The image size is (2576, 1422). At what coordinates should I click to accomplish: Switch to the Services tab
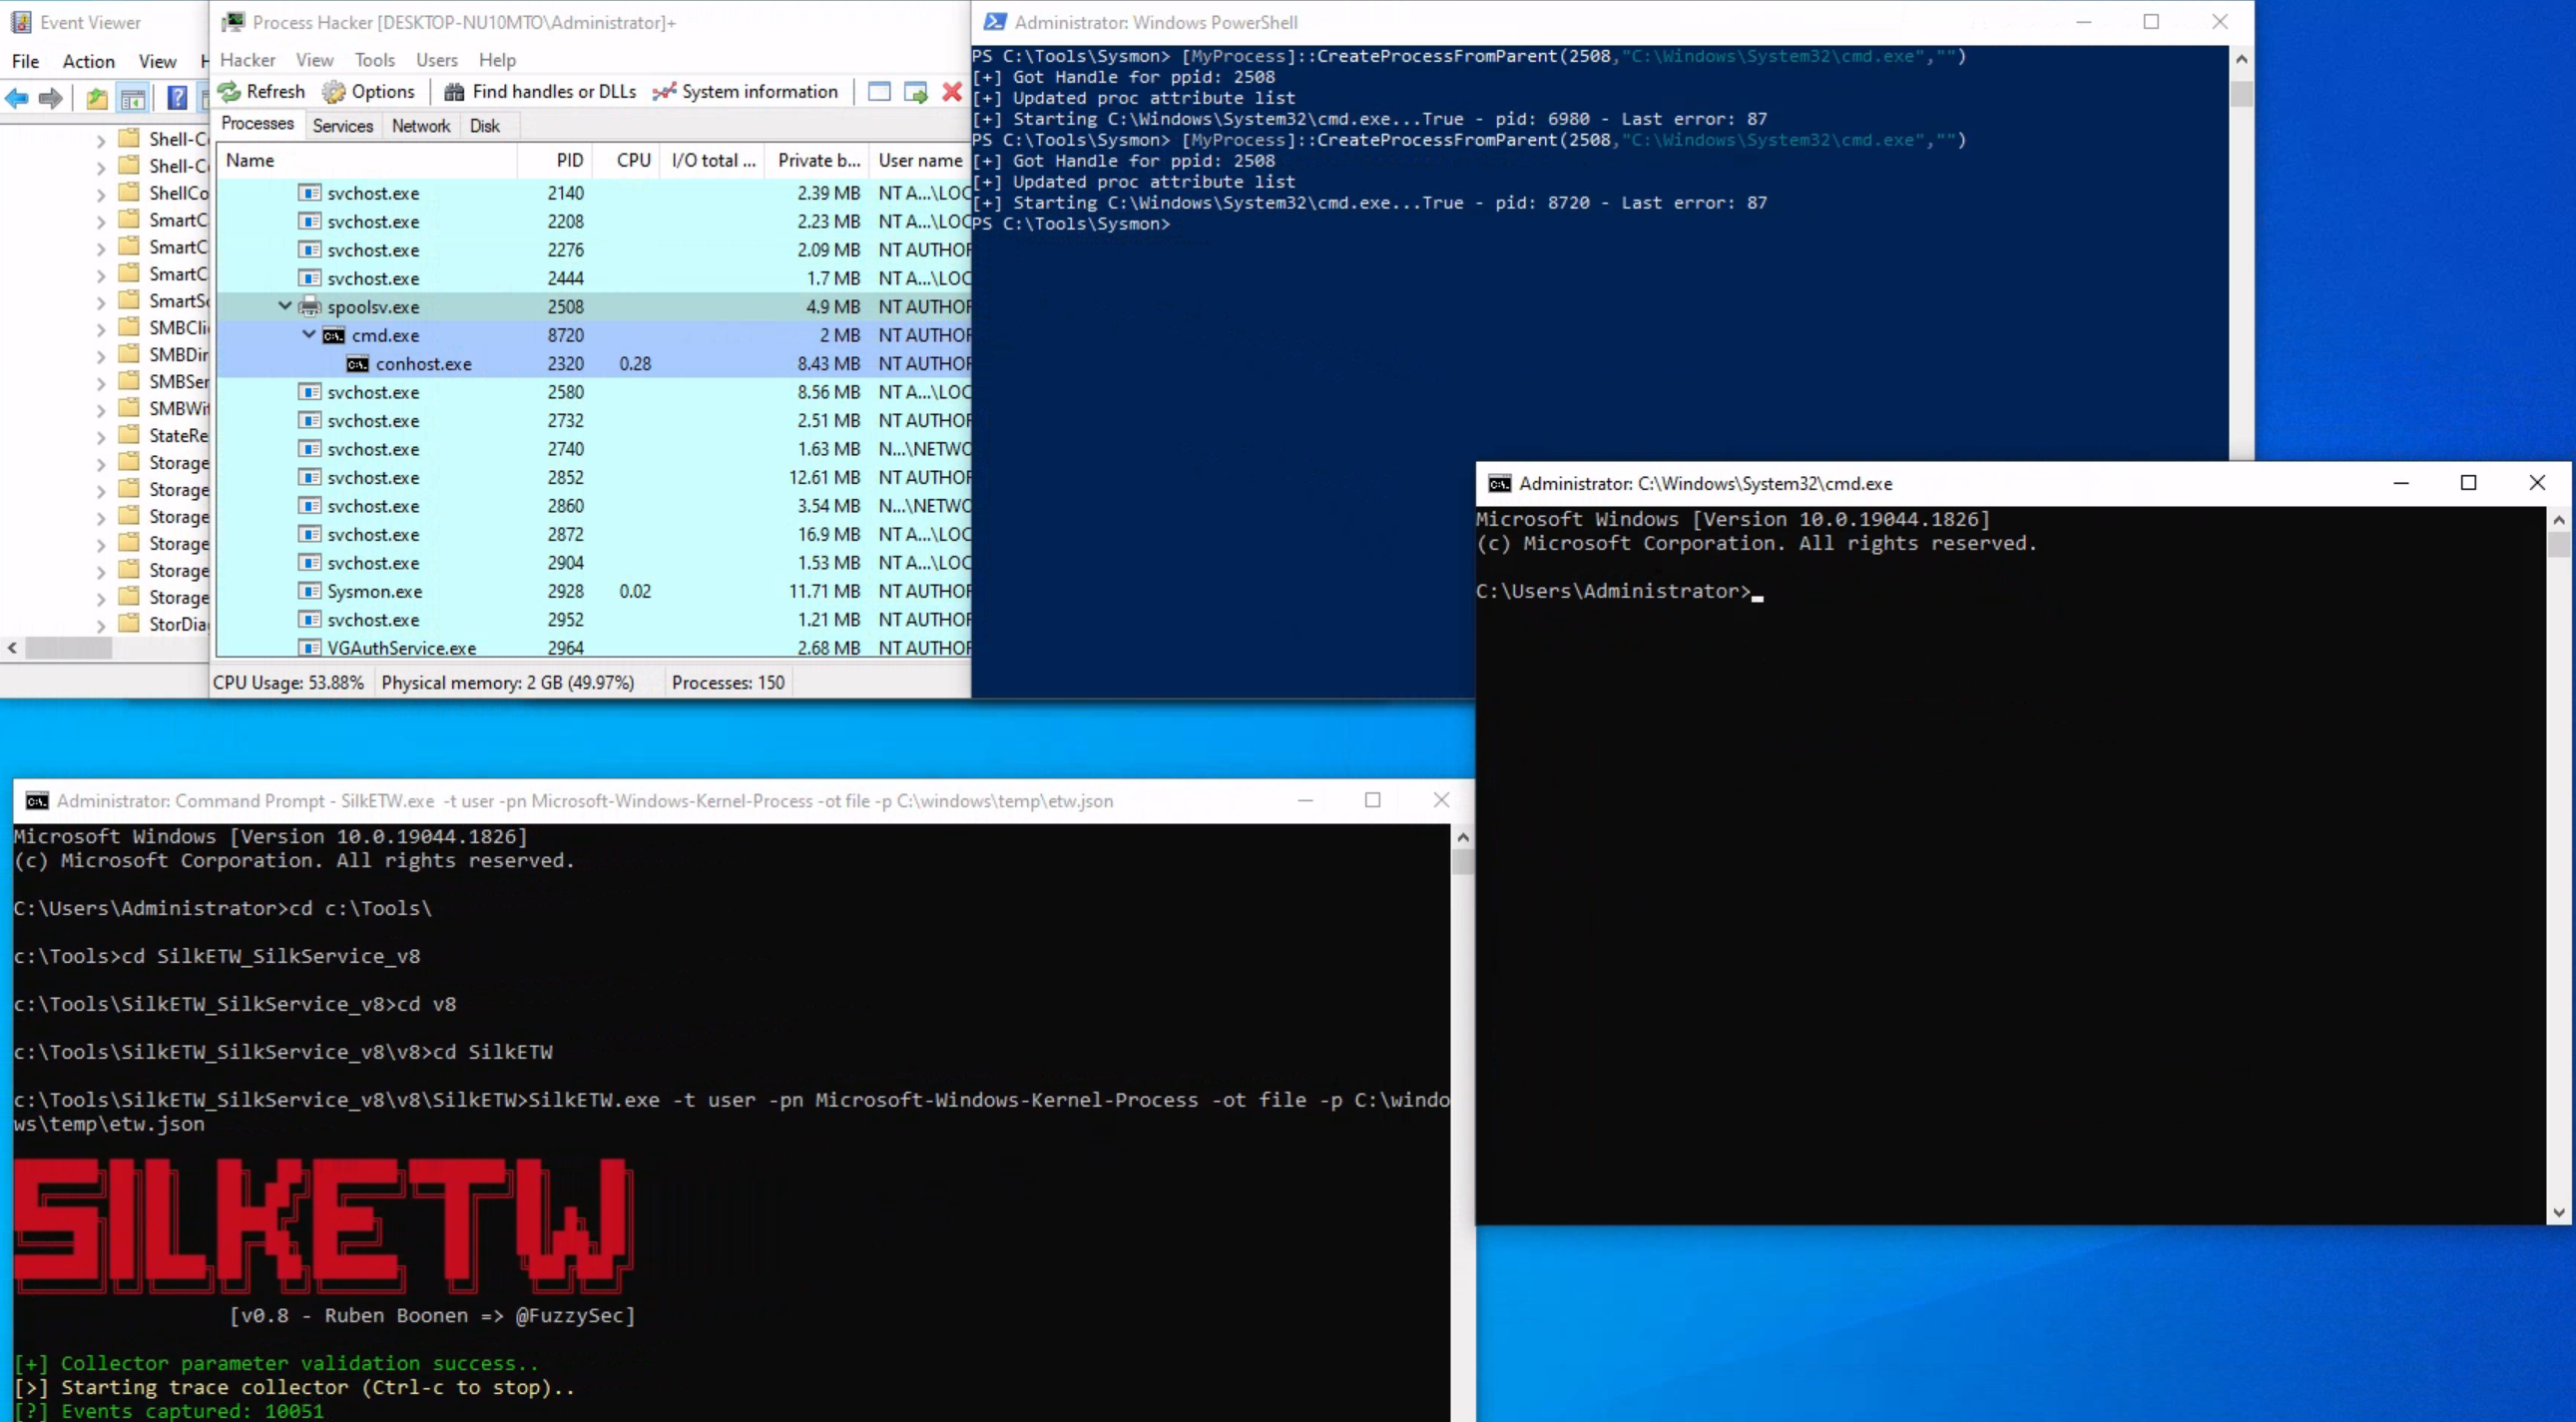click(342, 125)
